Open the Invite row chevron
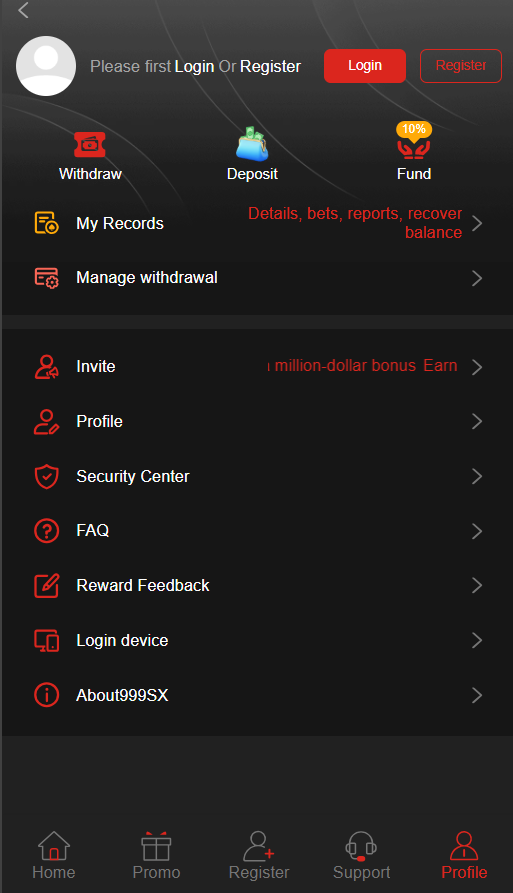513x893 pixels. coord(477,367)
